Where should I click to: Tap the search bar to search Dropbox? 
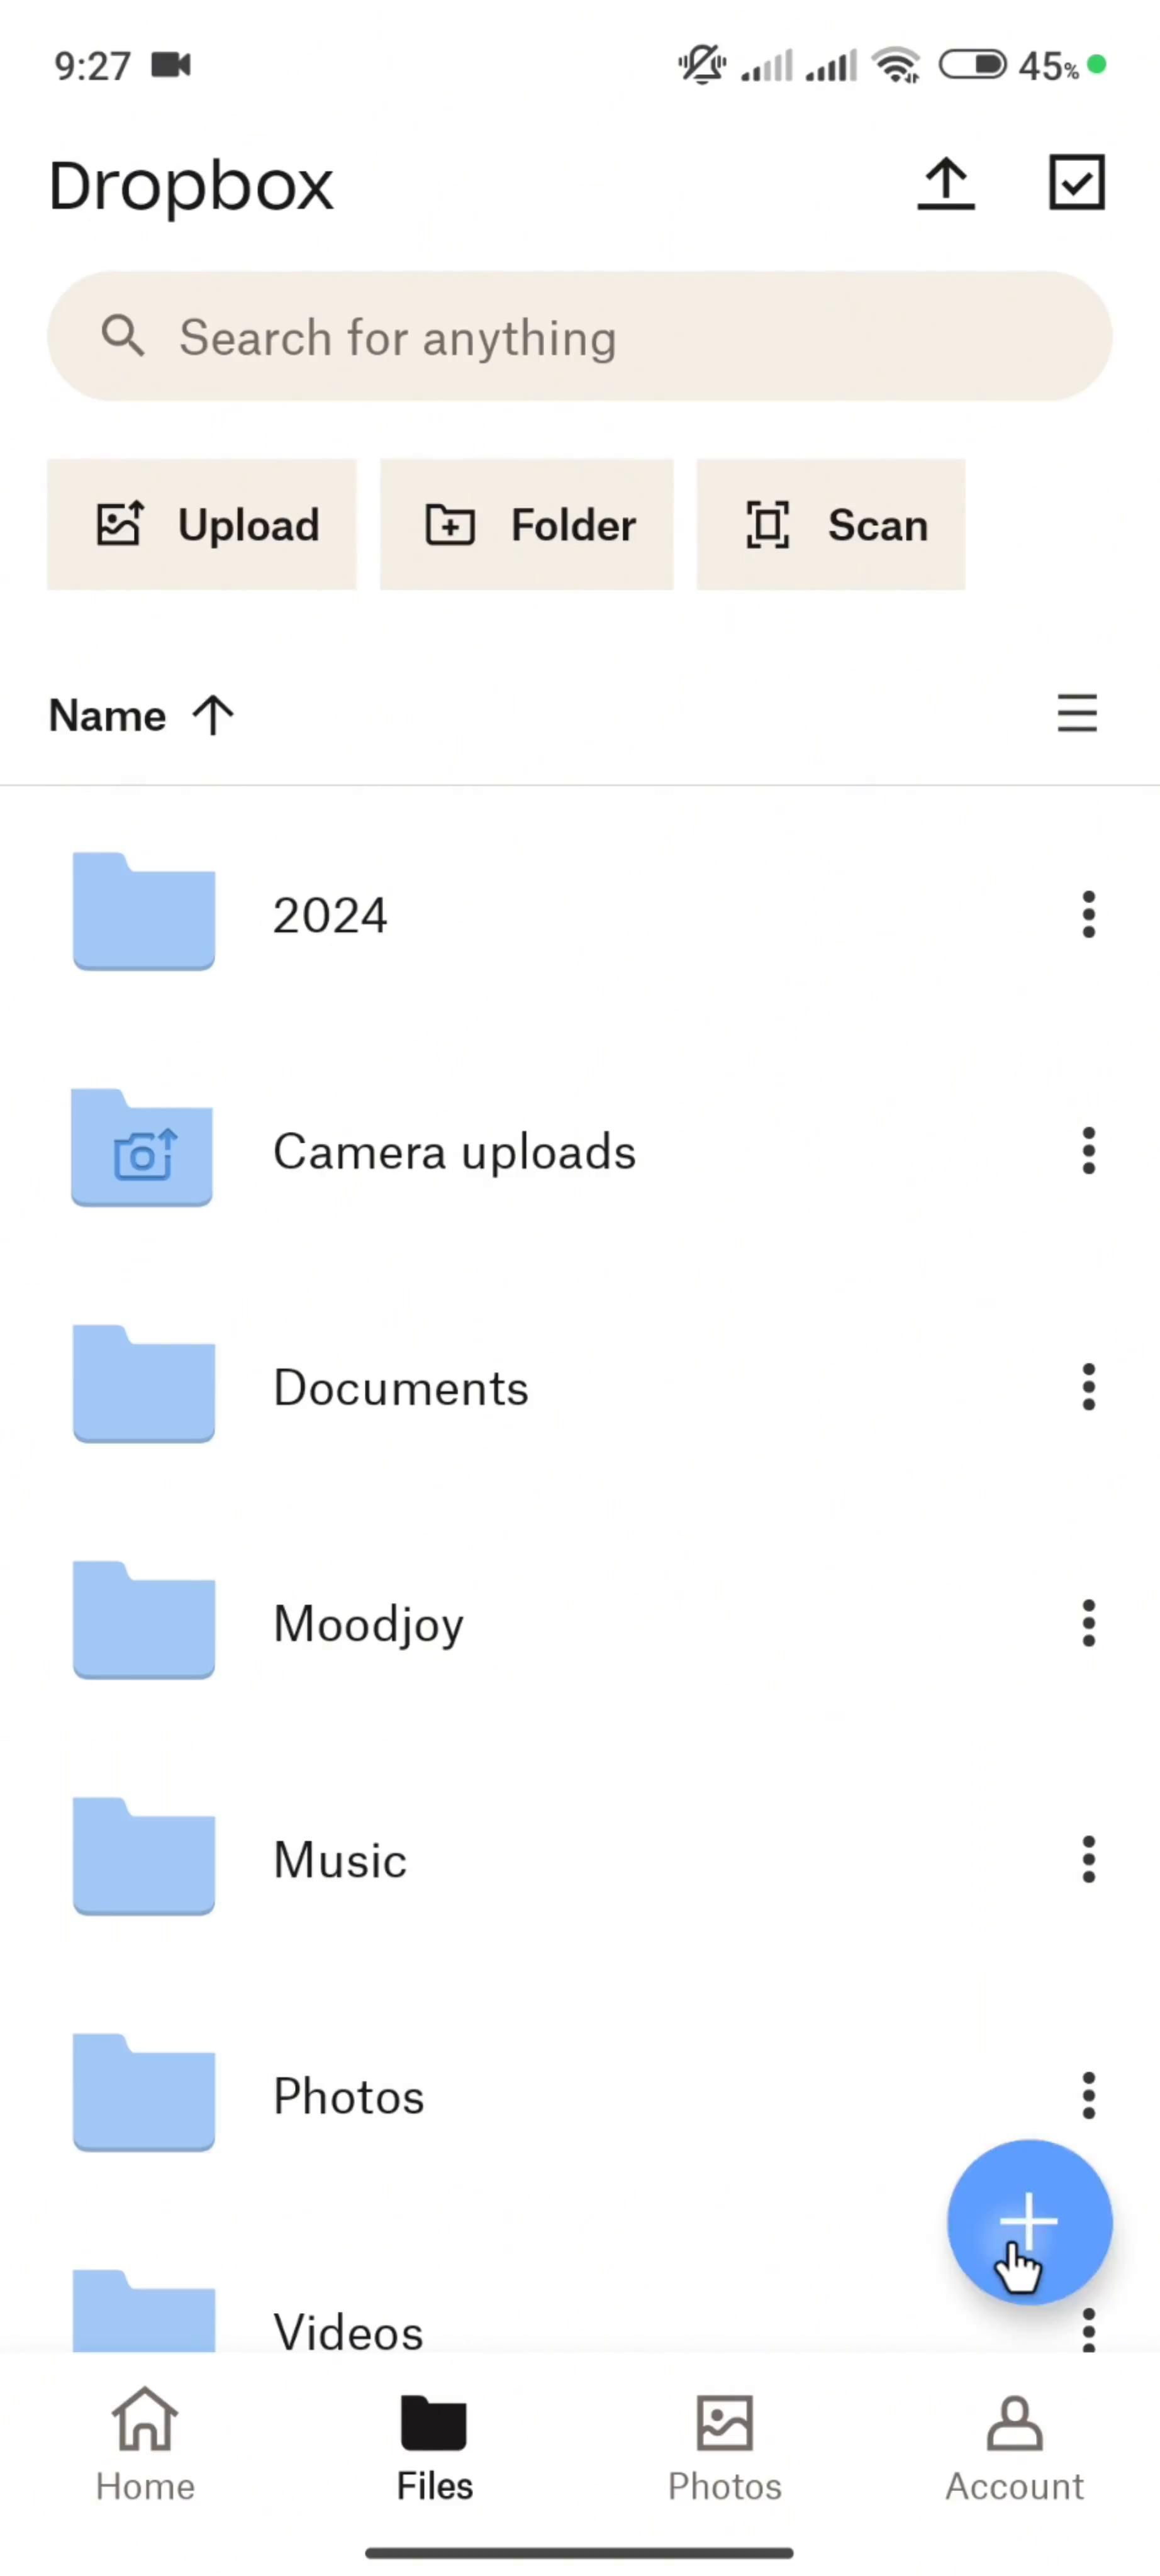pos(580,337)
